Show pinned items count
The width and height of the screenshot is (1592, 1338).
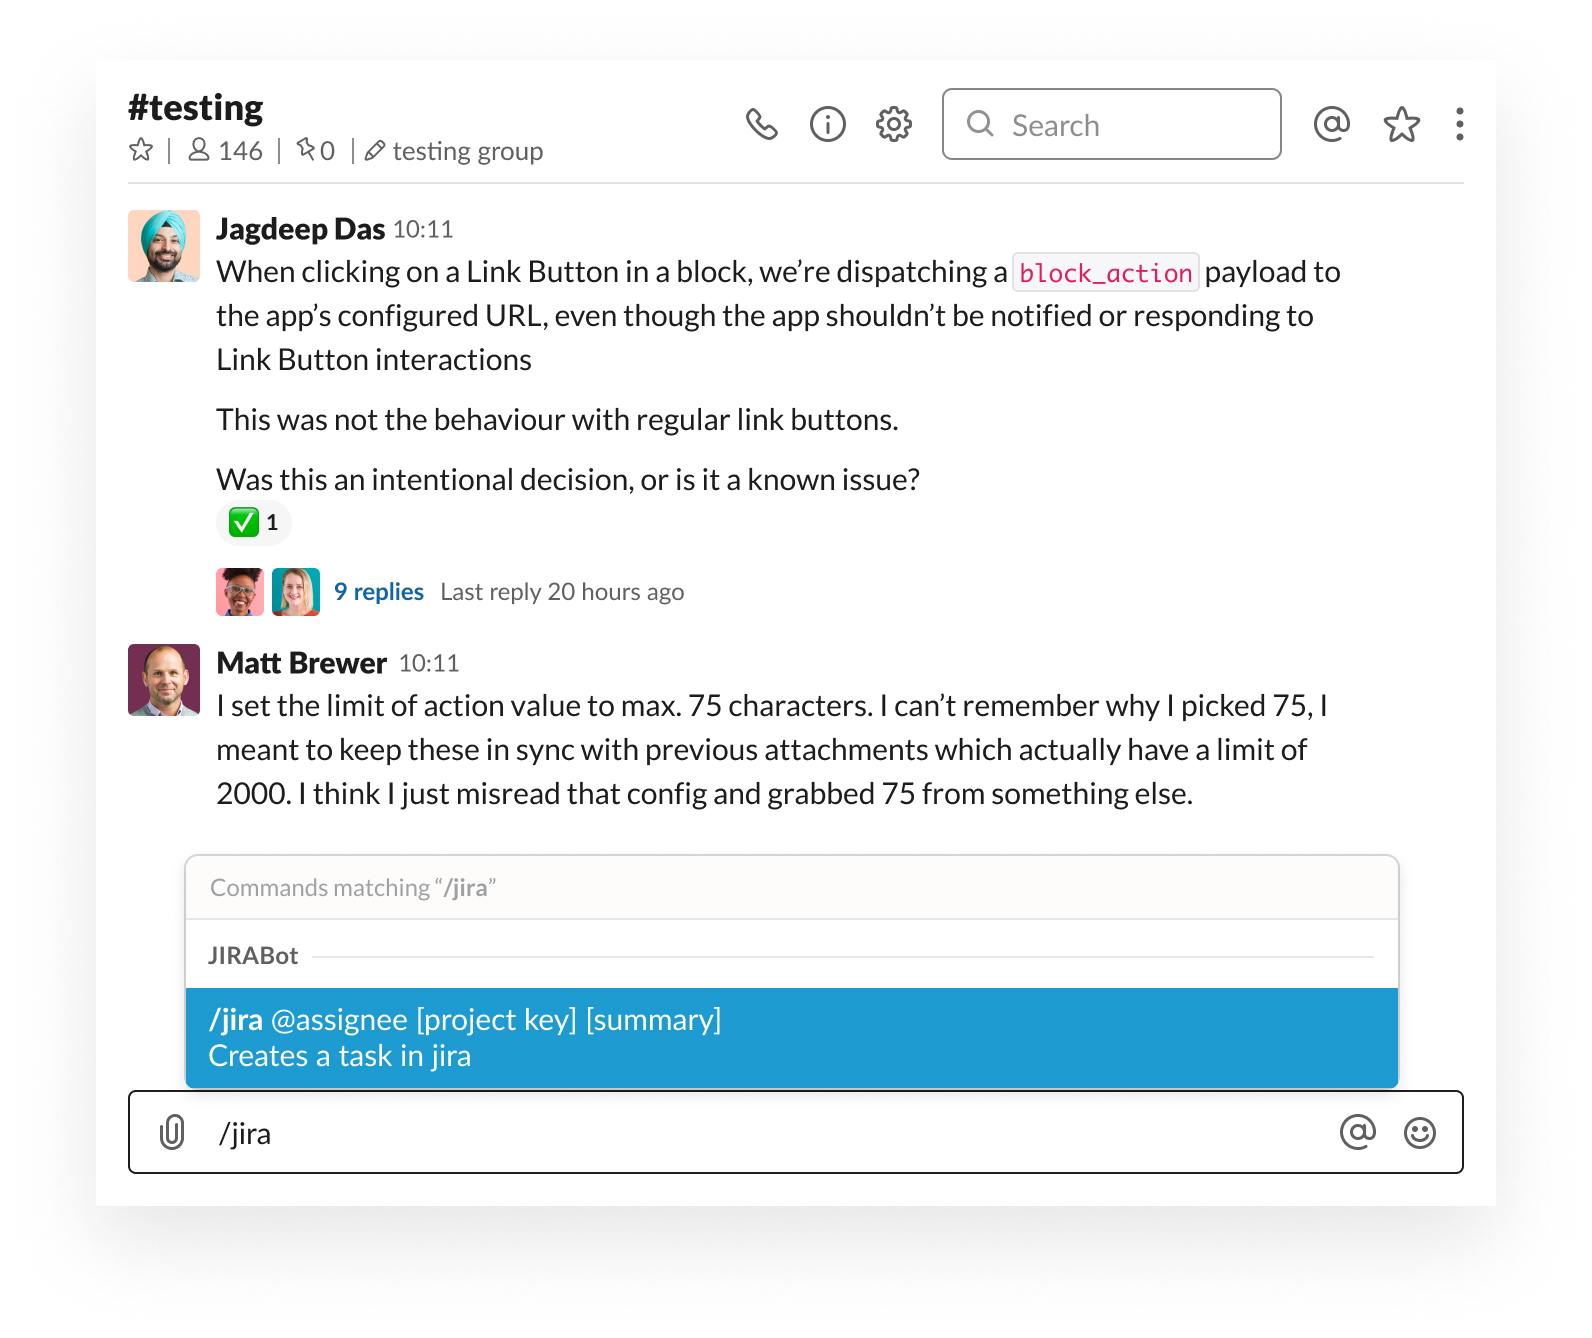[x=315, y=151]
